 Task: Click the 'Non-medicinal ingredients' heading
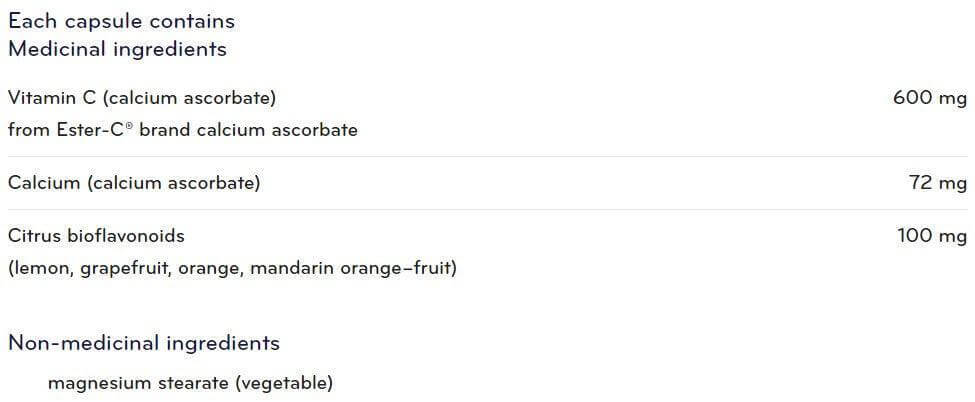(x=144, y=343)
